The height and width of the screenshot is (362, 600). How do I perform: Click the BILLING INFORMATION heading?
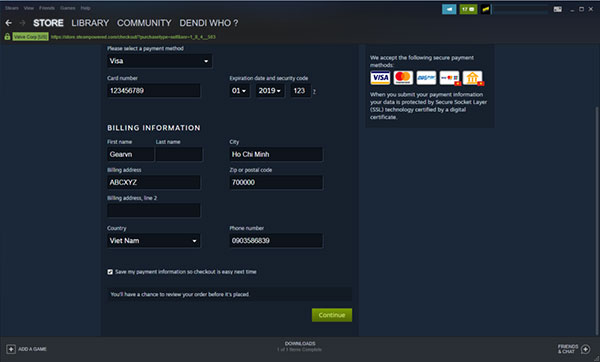pyautogui.click(x=154, y=128)
